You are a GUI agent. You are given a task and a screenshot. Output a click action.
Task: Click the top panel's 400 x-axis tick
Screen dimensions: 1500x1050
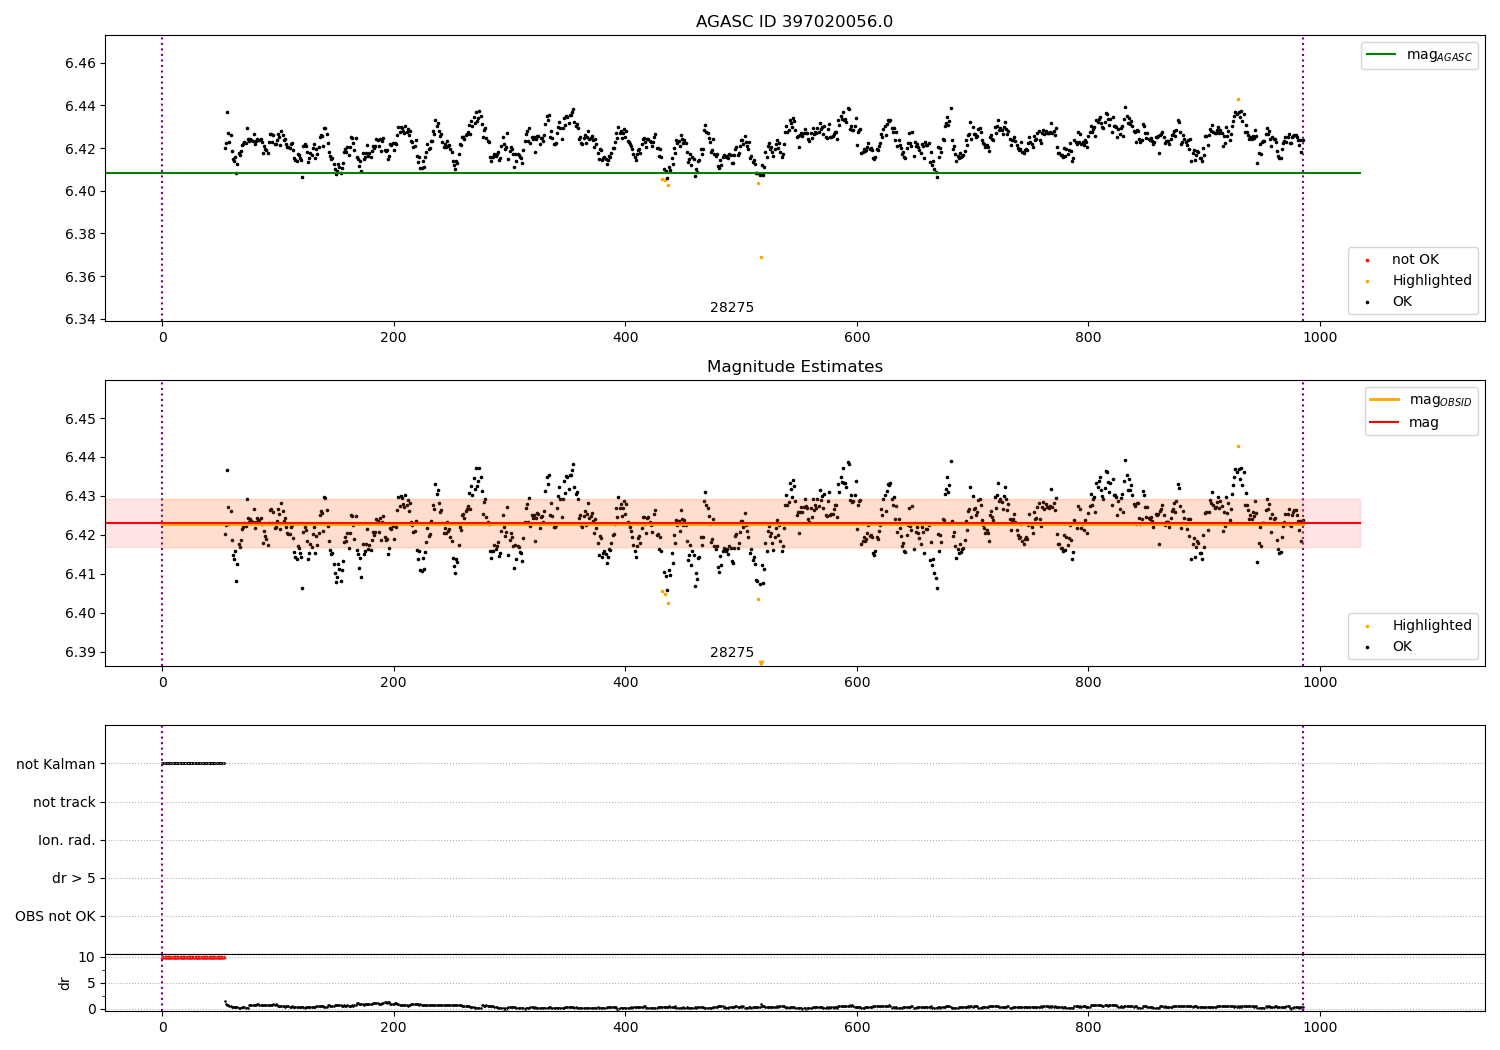point(625,338)
